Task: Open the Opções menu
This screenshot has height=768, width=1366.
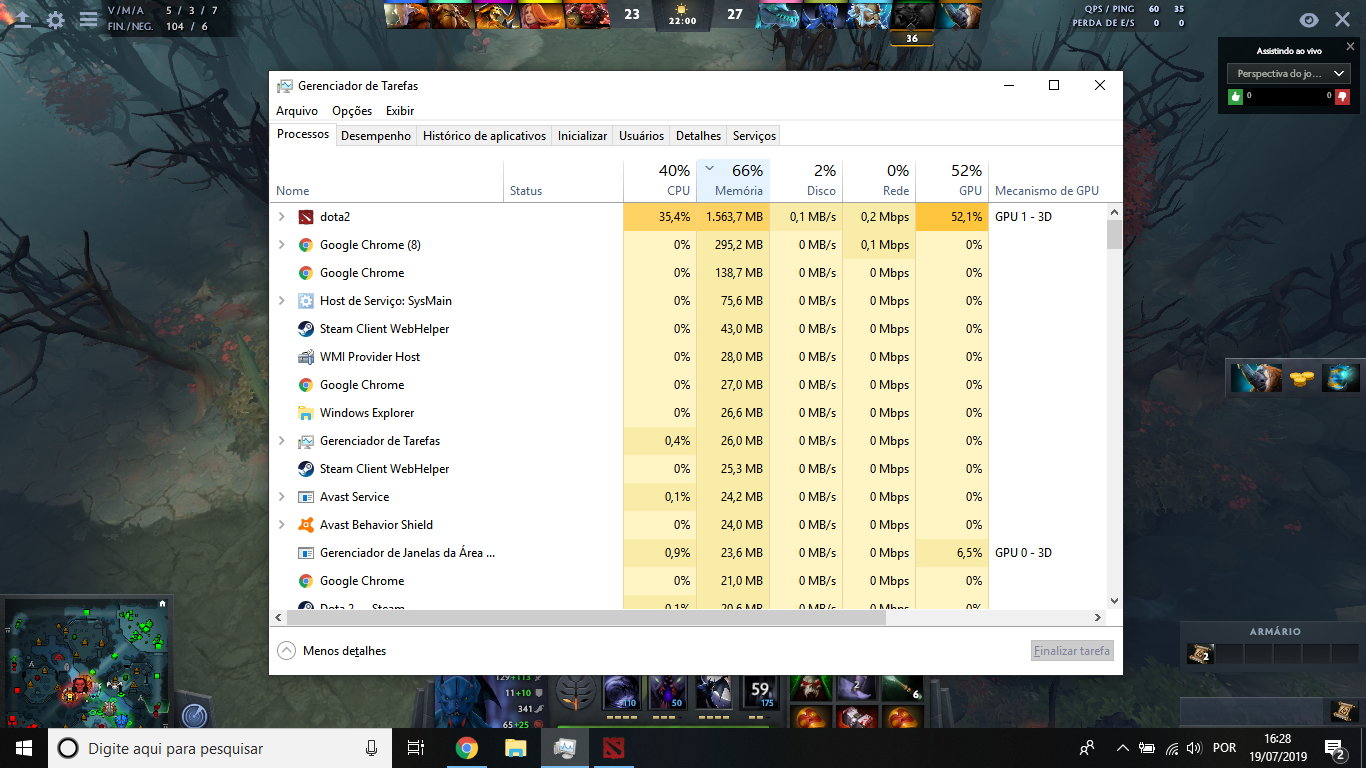Action: [352, 111]
